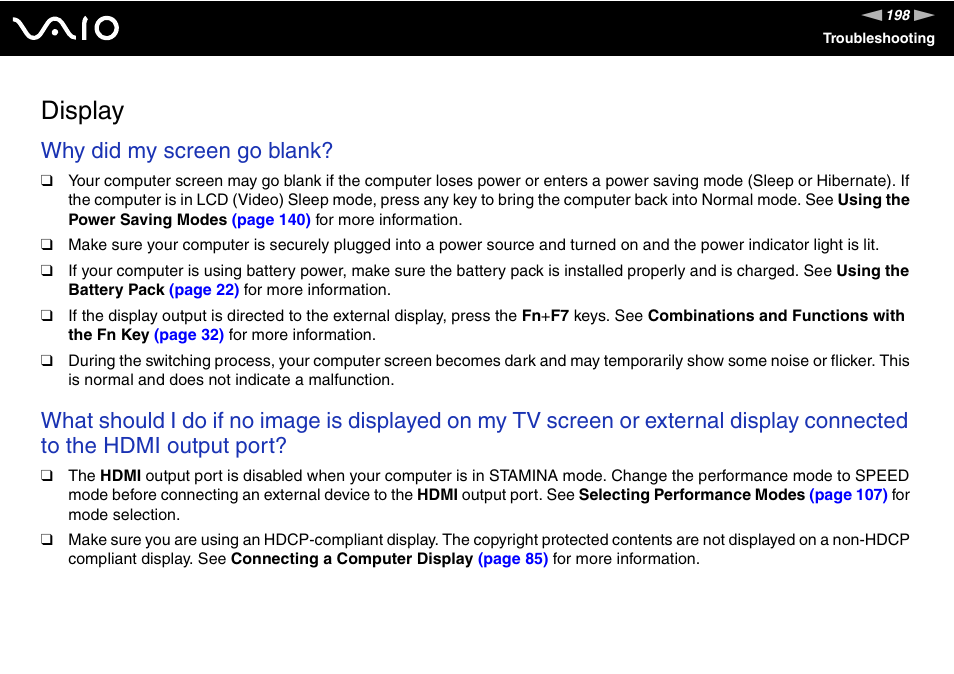The width and height of the screenshot is (954, 674).
Task: Click heading about HDMI output port
Action: (x=474, y=433)
